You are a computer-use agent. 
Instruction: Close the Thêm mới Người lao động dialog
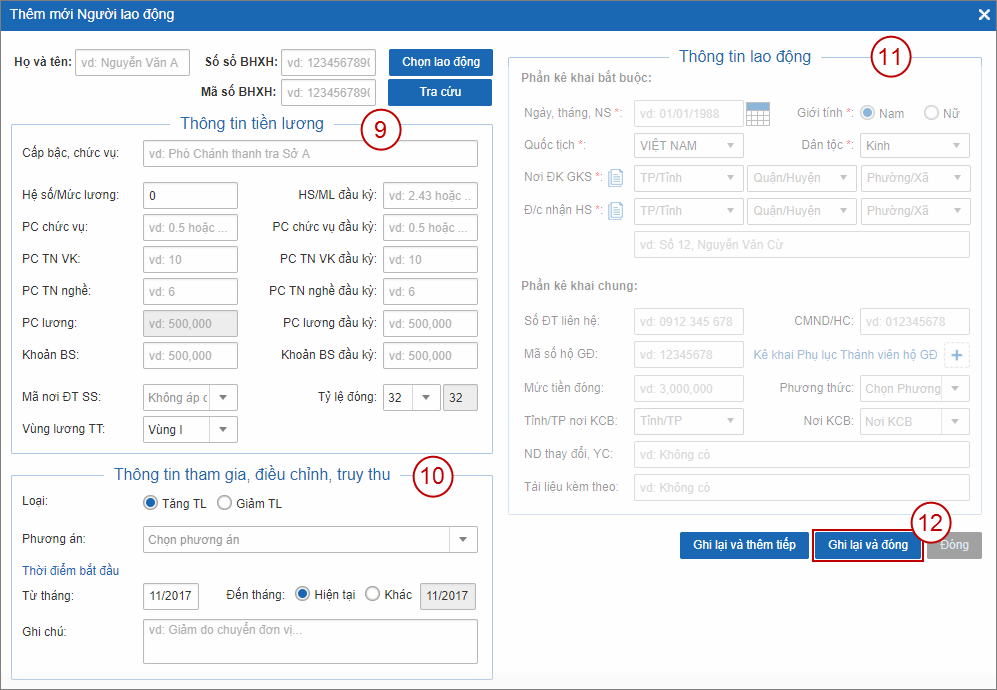(x=983, y=14)
